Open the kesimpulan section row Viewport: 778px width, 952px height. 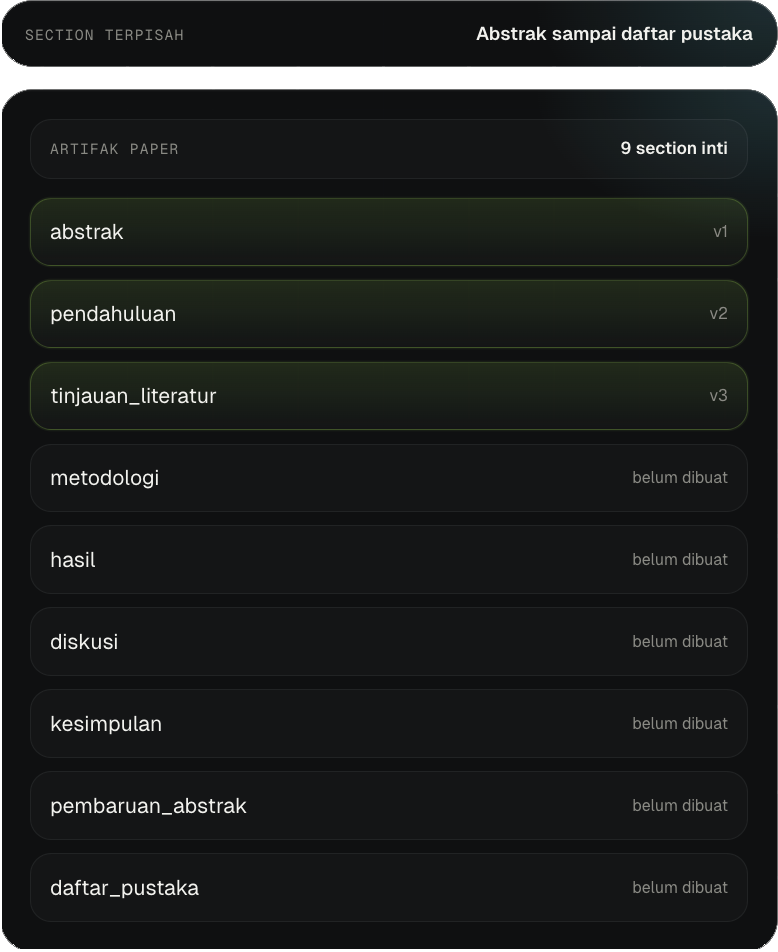(389, 724)
